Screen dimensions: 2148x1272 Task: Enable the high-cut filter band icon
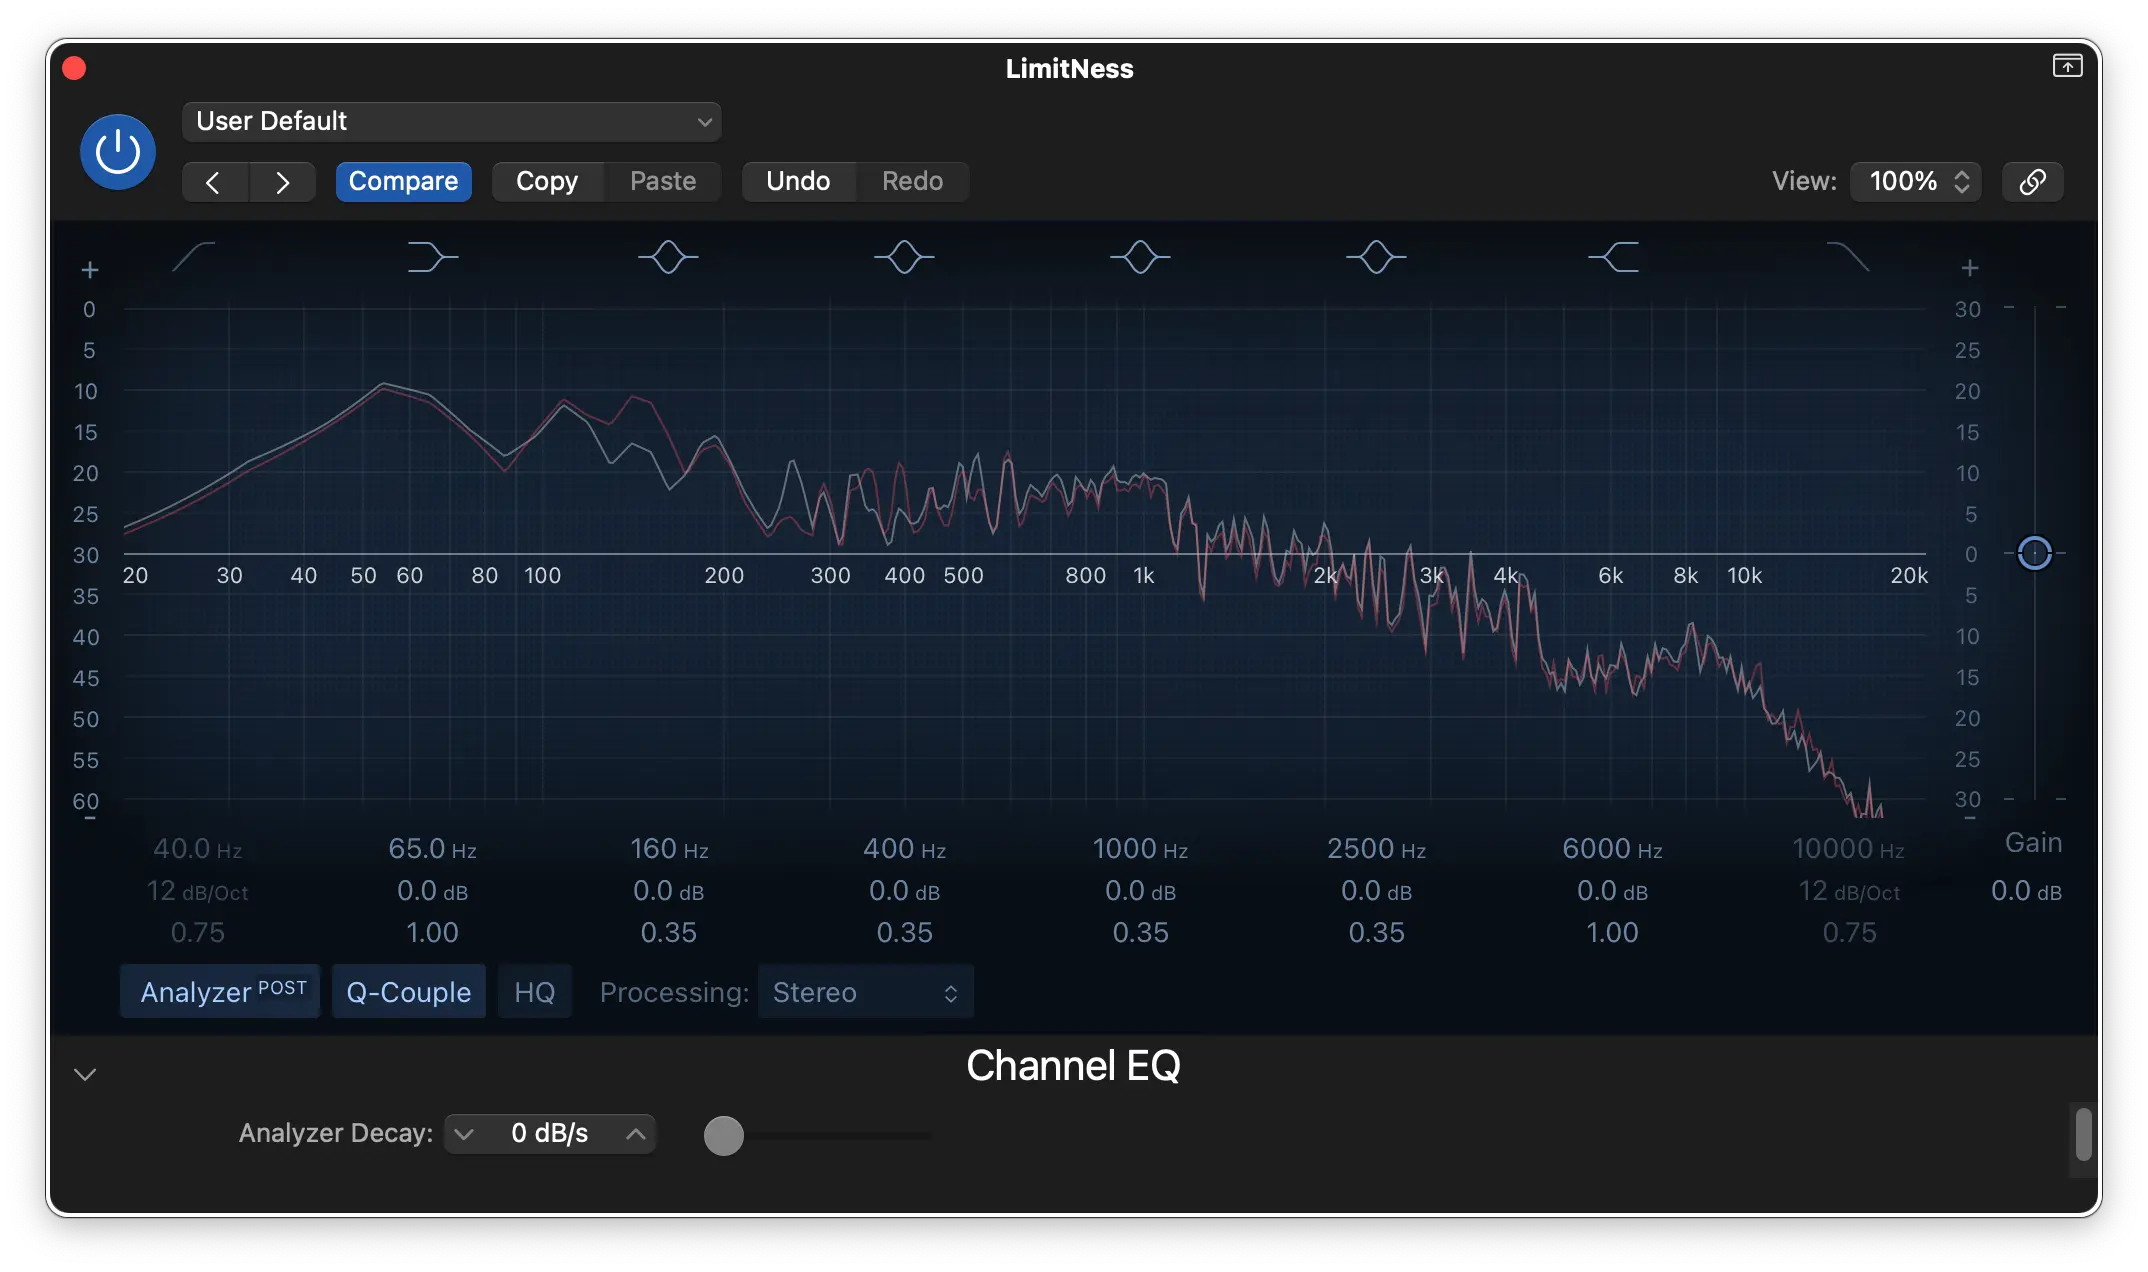tap(1848, 257)
